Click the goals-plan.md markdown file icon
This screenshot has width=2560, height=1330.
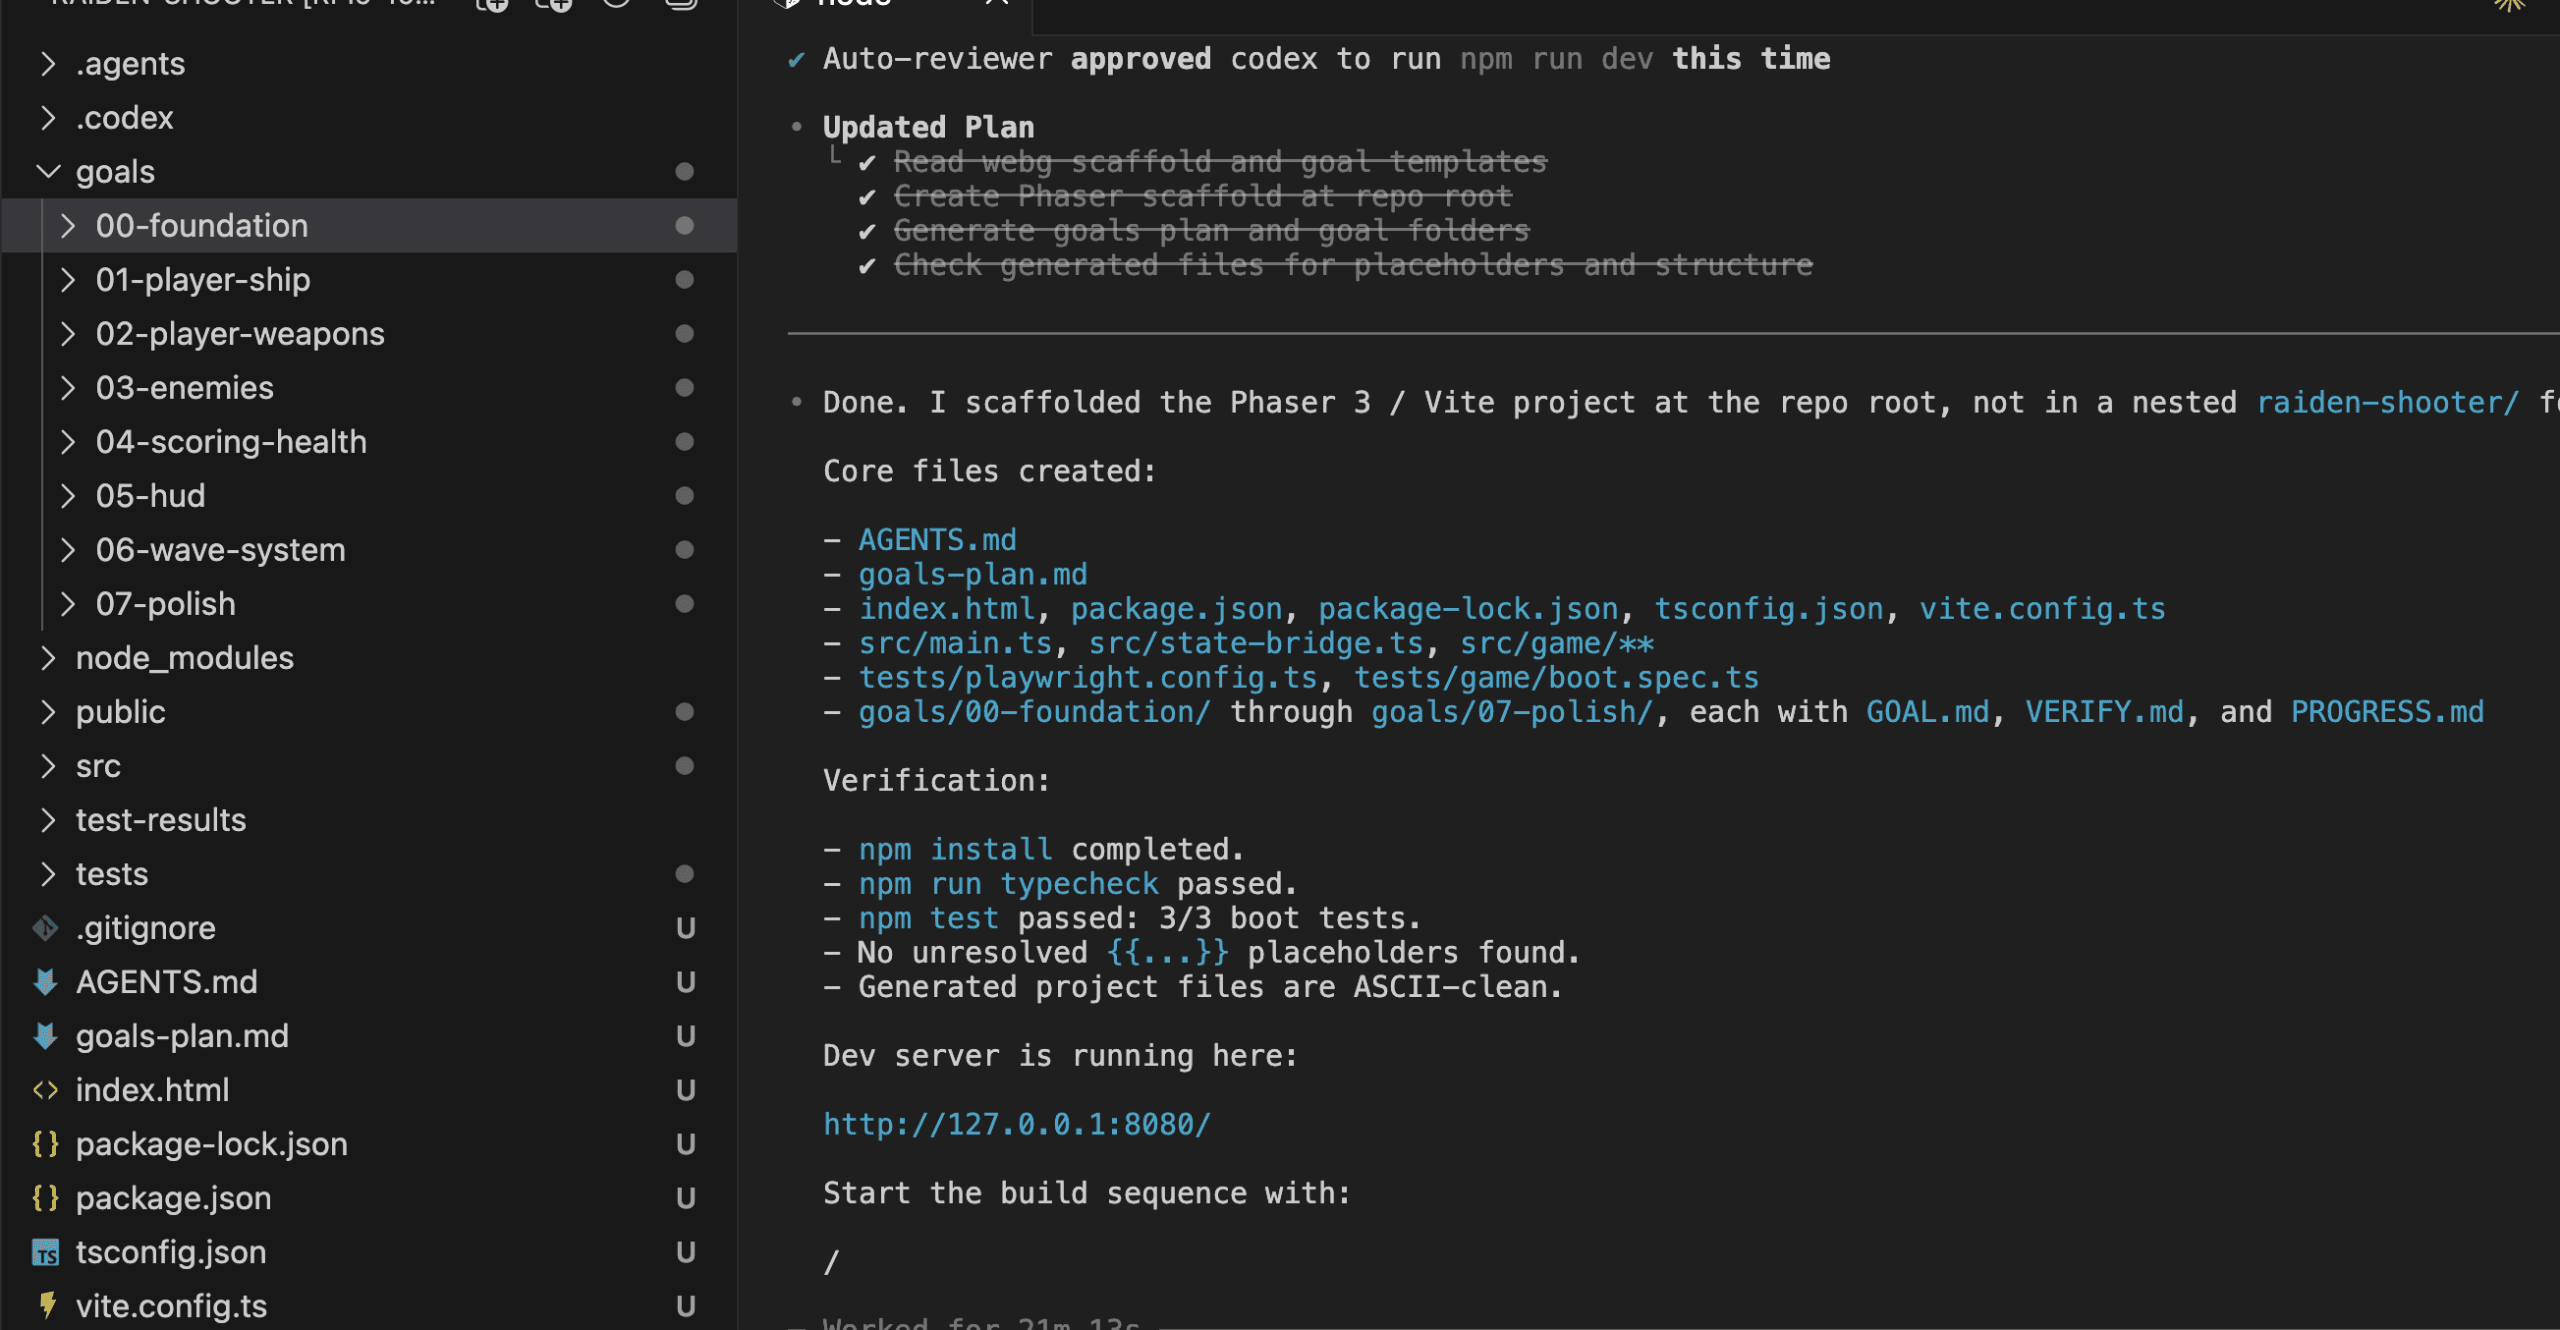click(45, 1036)
